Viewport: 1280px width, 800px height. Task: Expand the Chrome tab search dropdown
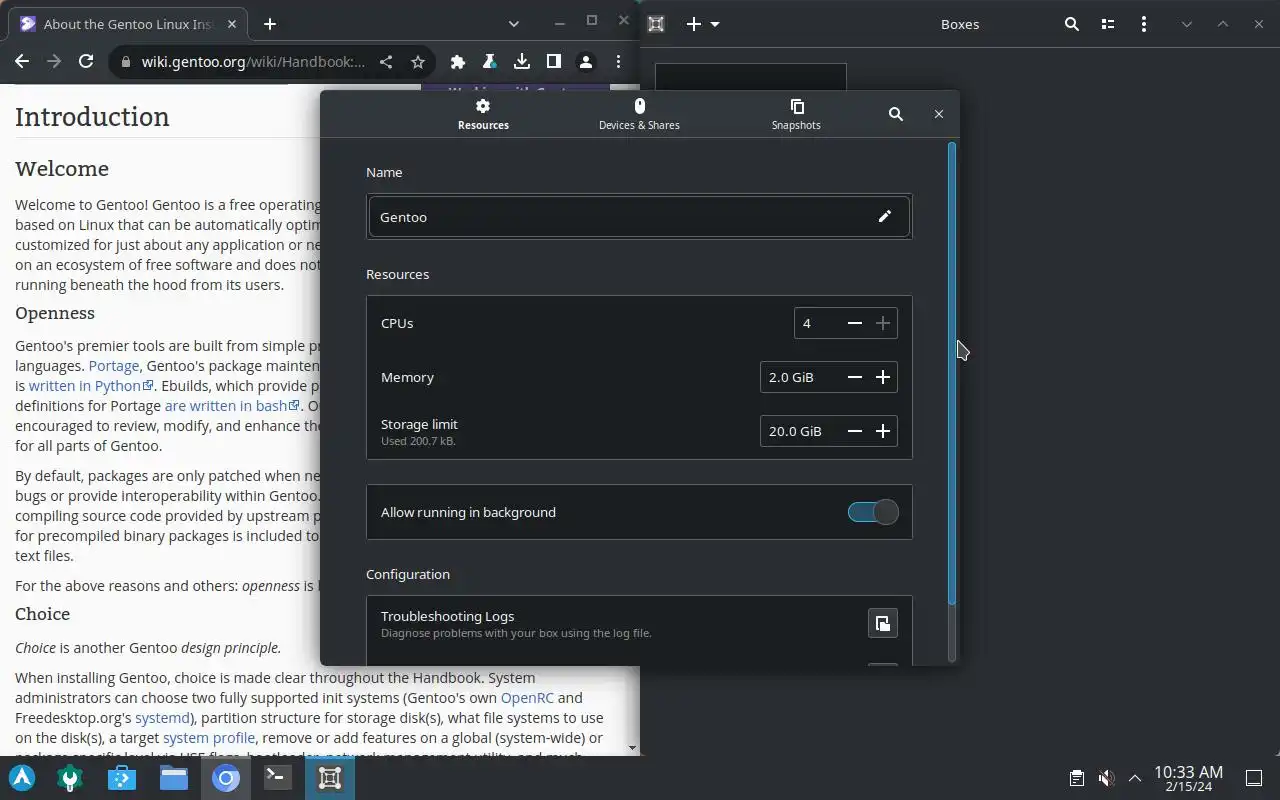click(x=514, y=23)
